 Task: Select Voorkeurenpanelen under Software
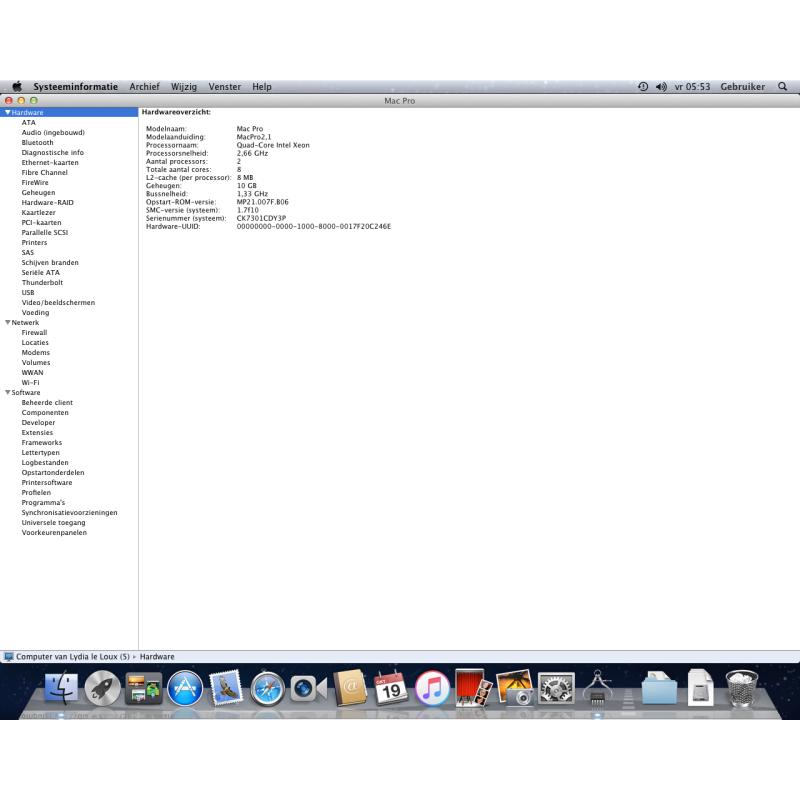click(x=54, y=532)
